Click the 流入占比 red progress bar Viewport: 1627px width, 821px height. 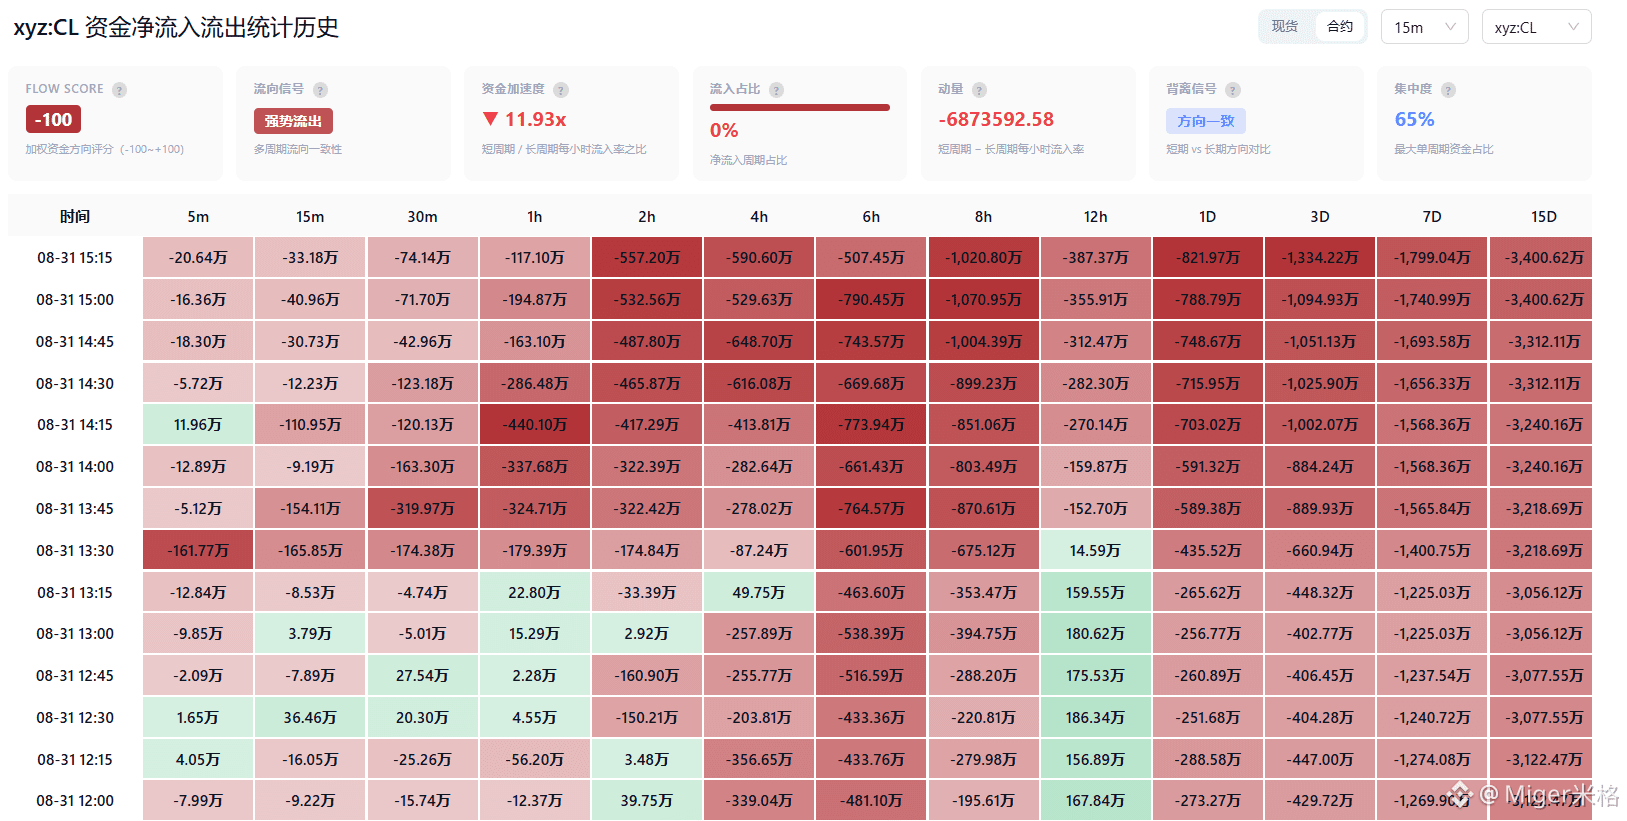[800, 107]
